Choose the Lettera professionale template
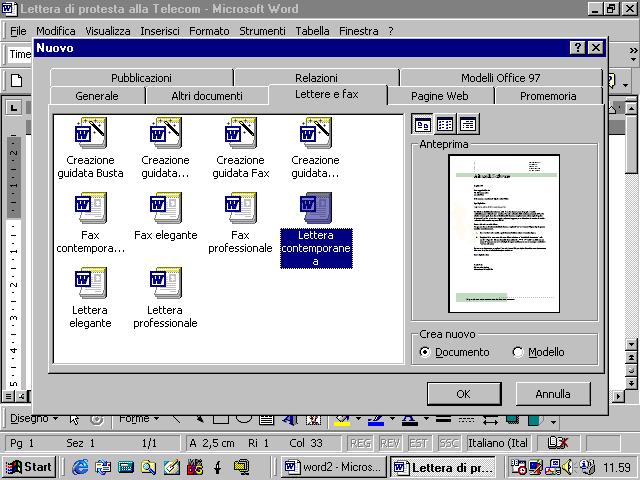Viewport: 640px width, 480px height. point(165,298)
